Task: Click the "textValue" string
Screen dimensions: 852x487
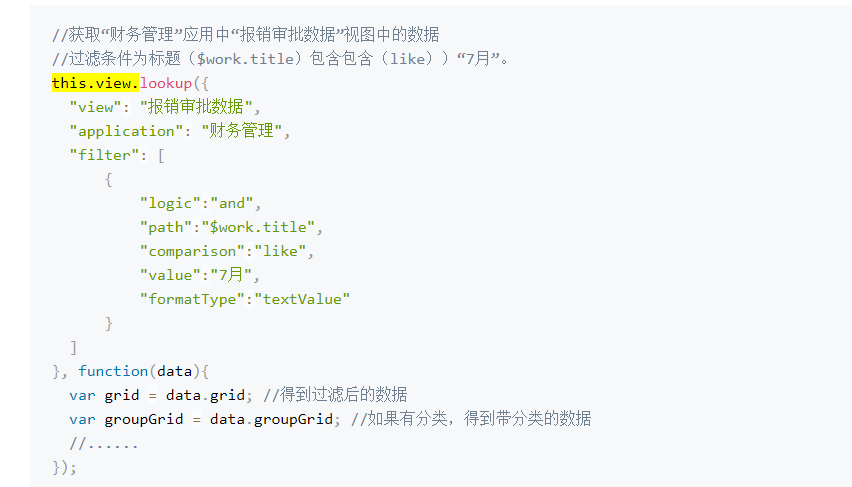Action: pos(301,299)
